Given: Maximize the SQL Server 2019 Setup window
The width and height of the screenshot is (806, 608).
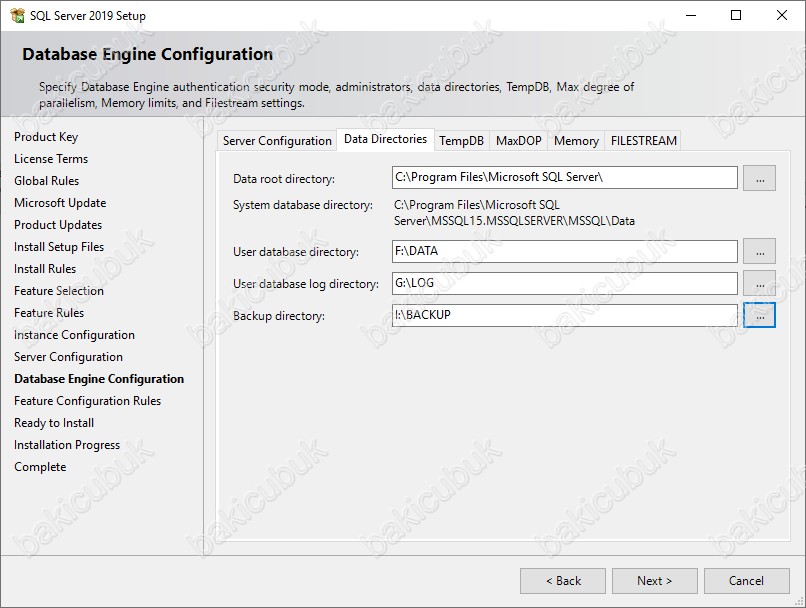Looking at the screenshot, I should [736, 15].
